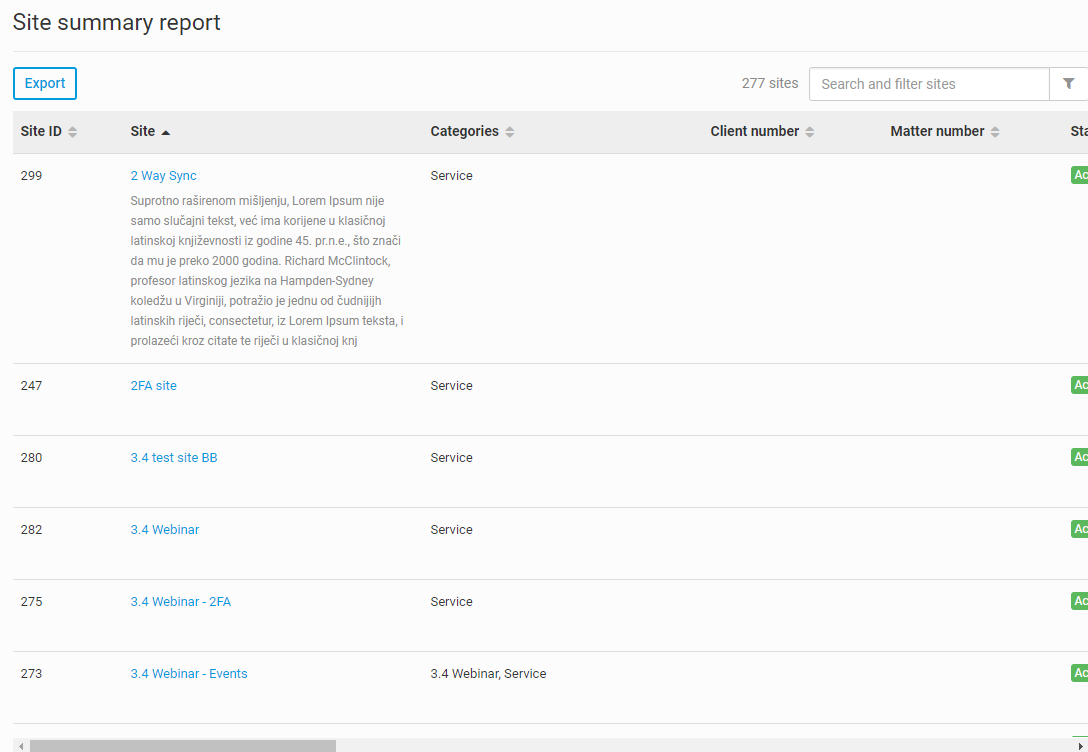Click the filter funnel icon
The height and width of the screenshot is (752, 1088).
[x=1068, y=84]
